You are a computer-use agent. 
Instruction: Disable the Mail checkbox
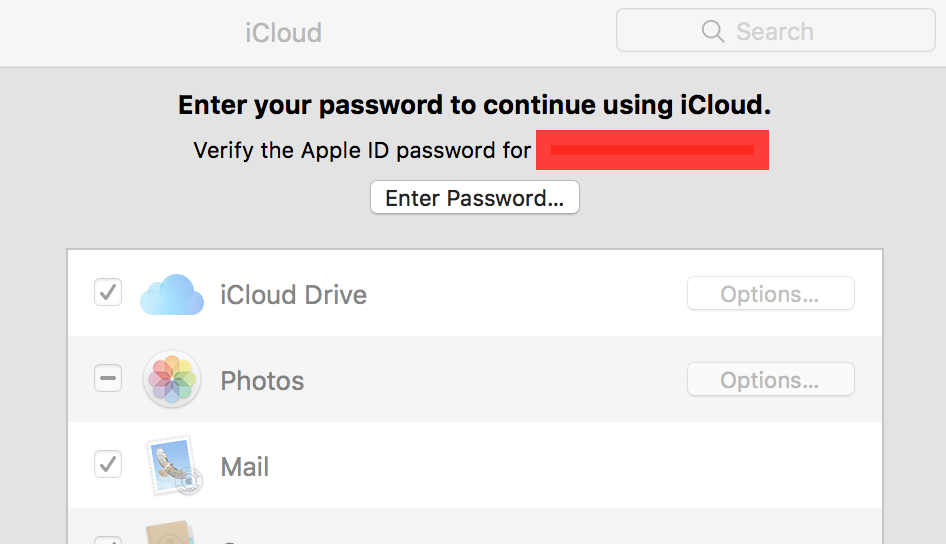point(108,464)
